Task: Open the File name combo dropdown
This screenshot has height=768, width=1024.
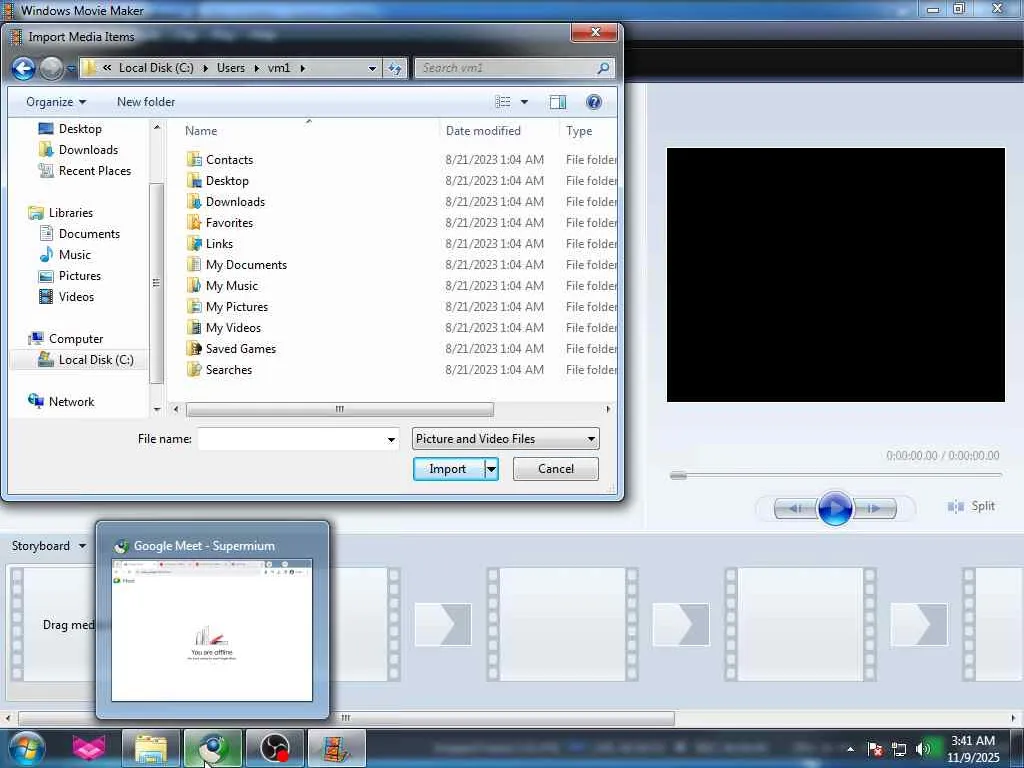Action: [391, 440]
